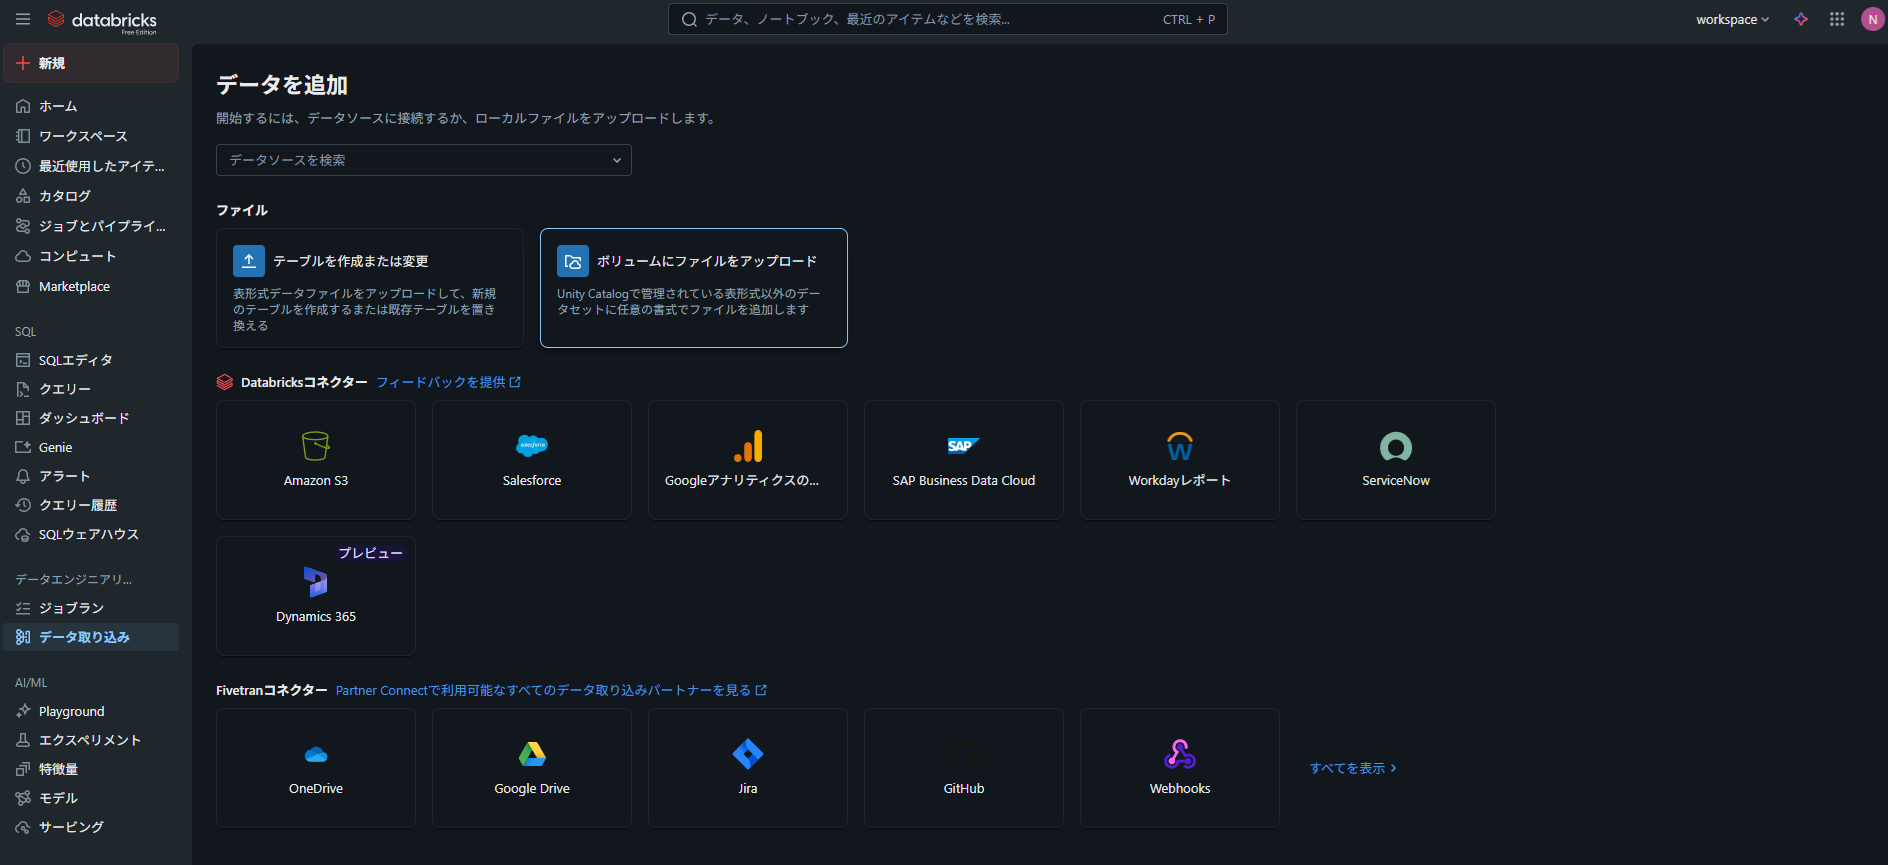Image resolution: width=1888 pixels, height=865 pixels.
Task: Click すべてを表示 link
Action: [1353, 768]
